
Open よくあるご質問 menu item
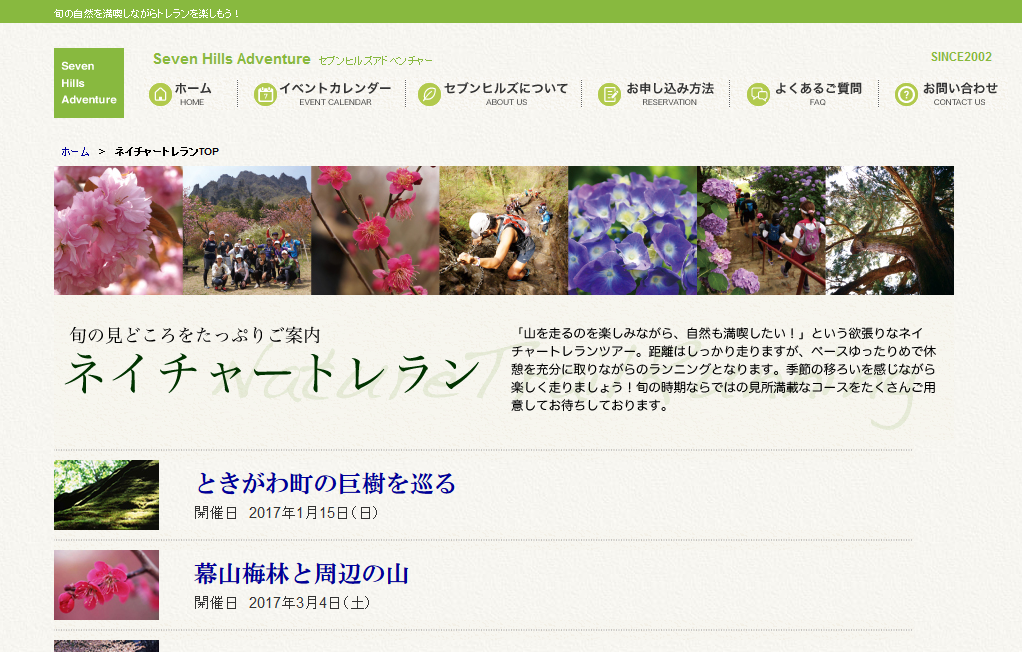(x=805, y=94)
